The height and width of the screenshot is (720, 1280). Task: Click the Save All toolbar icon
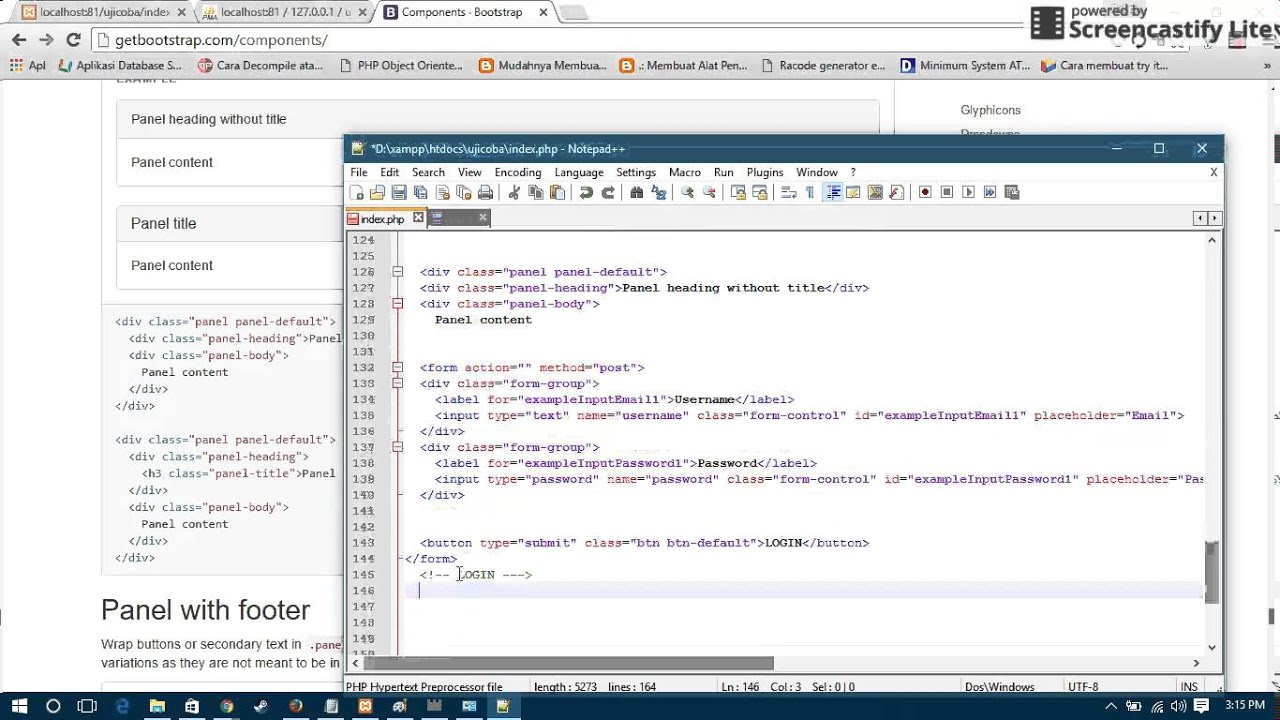pyautogui.click(x=421, y=192)
